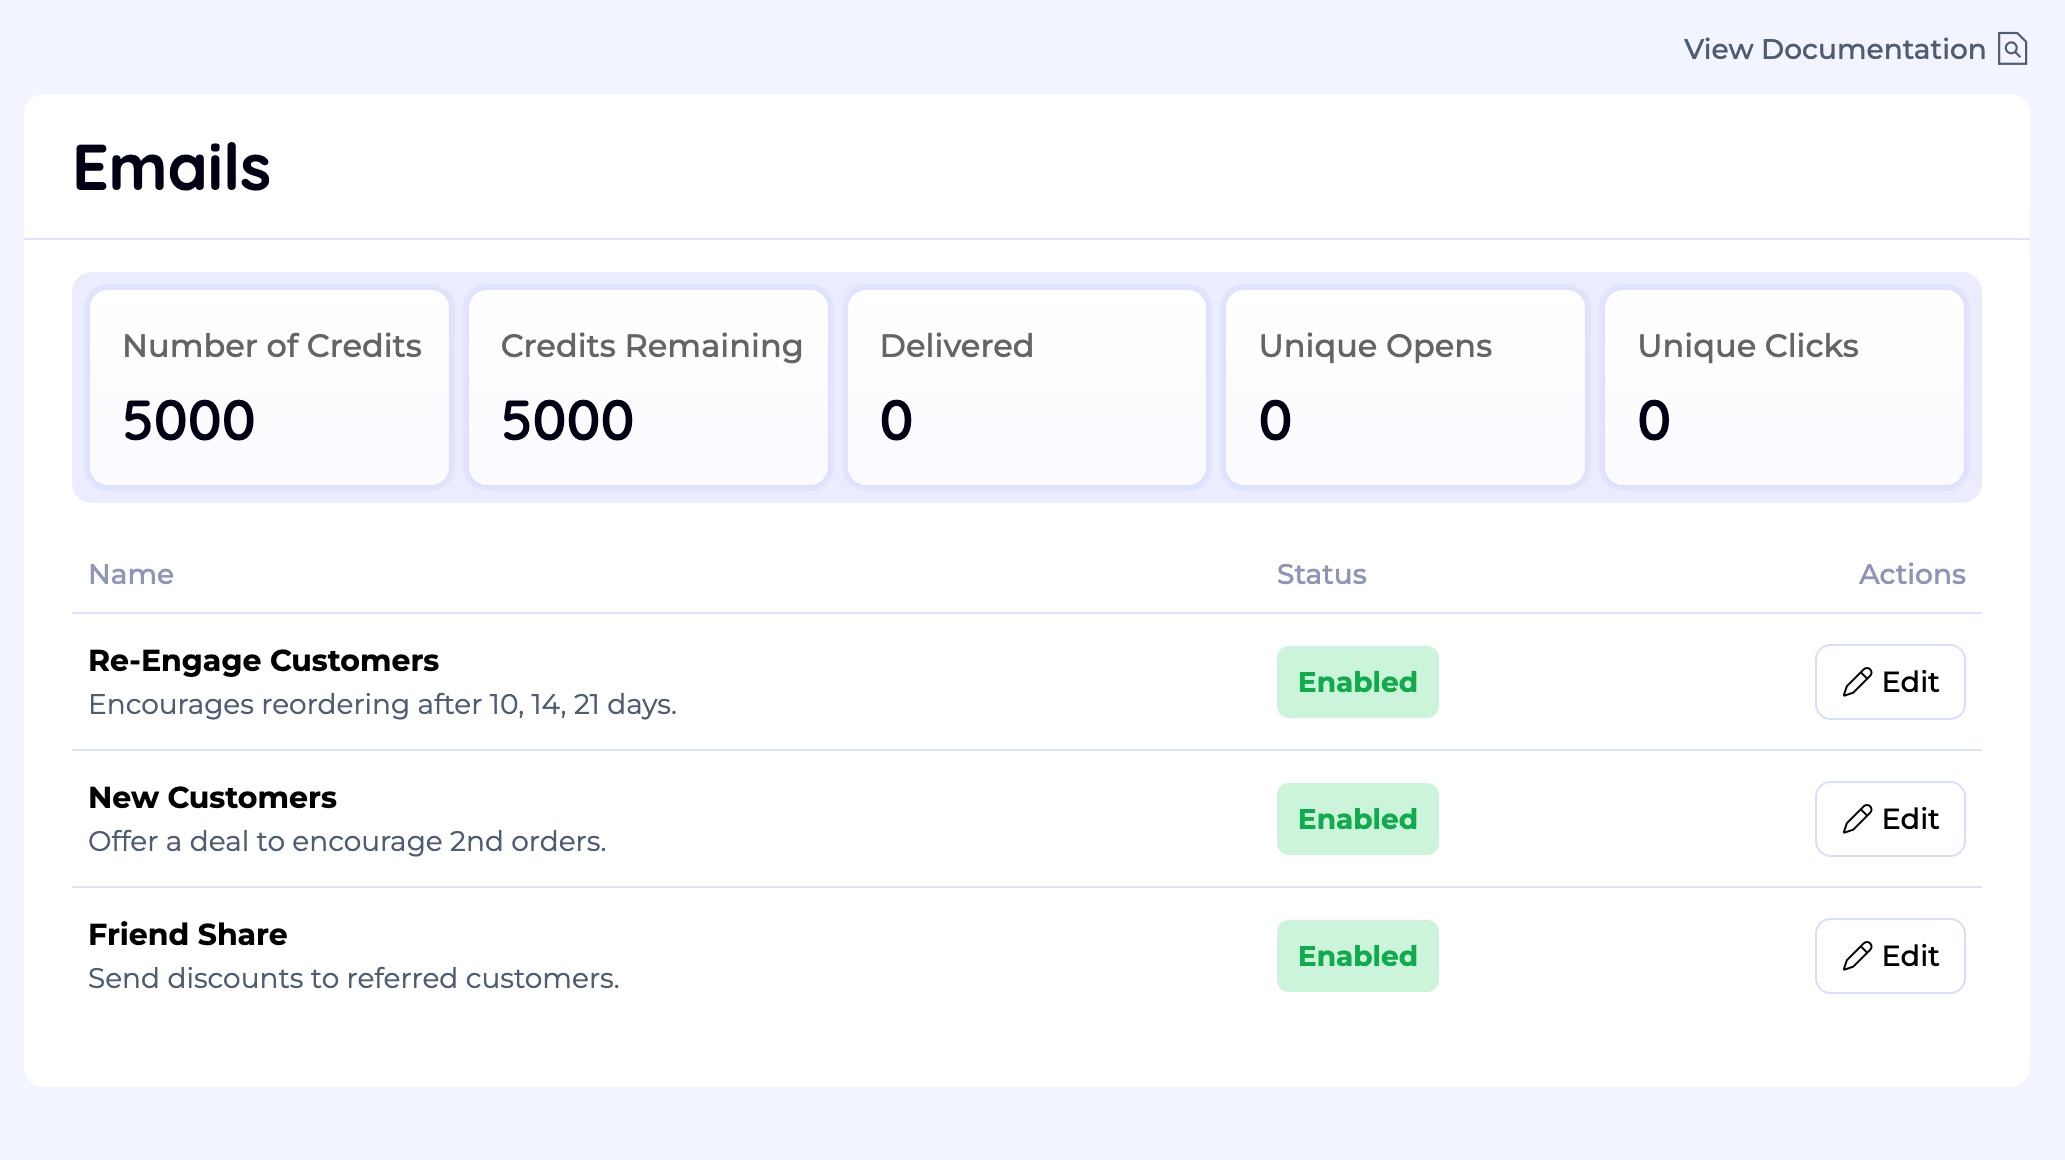
Task: Edit the Re-Engage Customers email
Action: (x=1890, y=682)
